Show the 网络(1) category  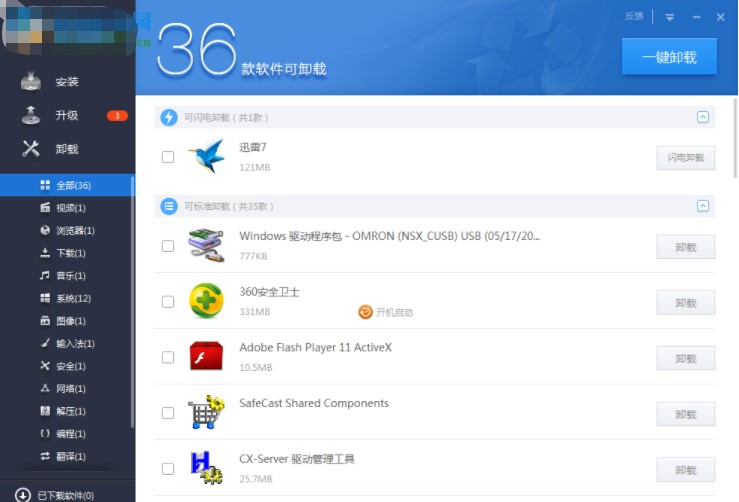(x=66, y=389)
